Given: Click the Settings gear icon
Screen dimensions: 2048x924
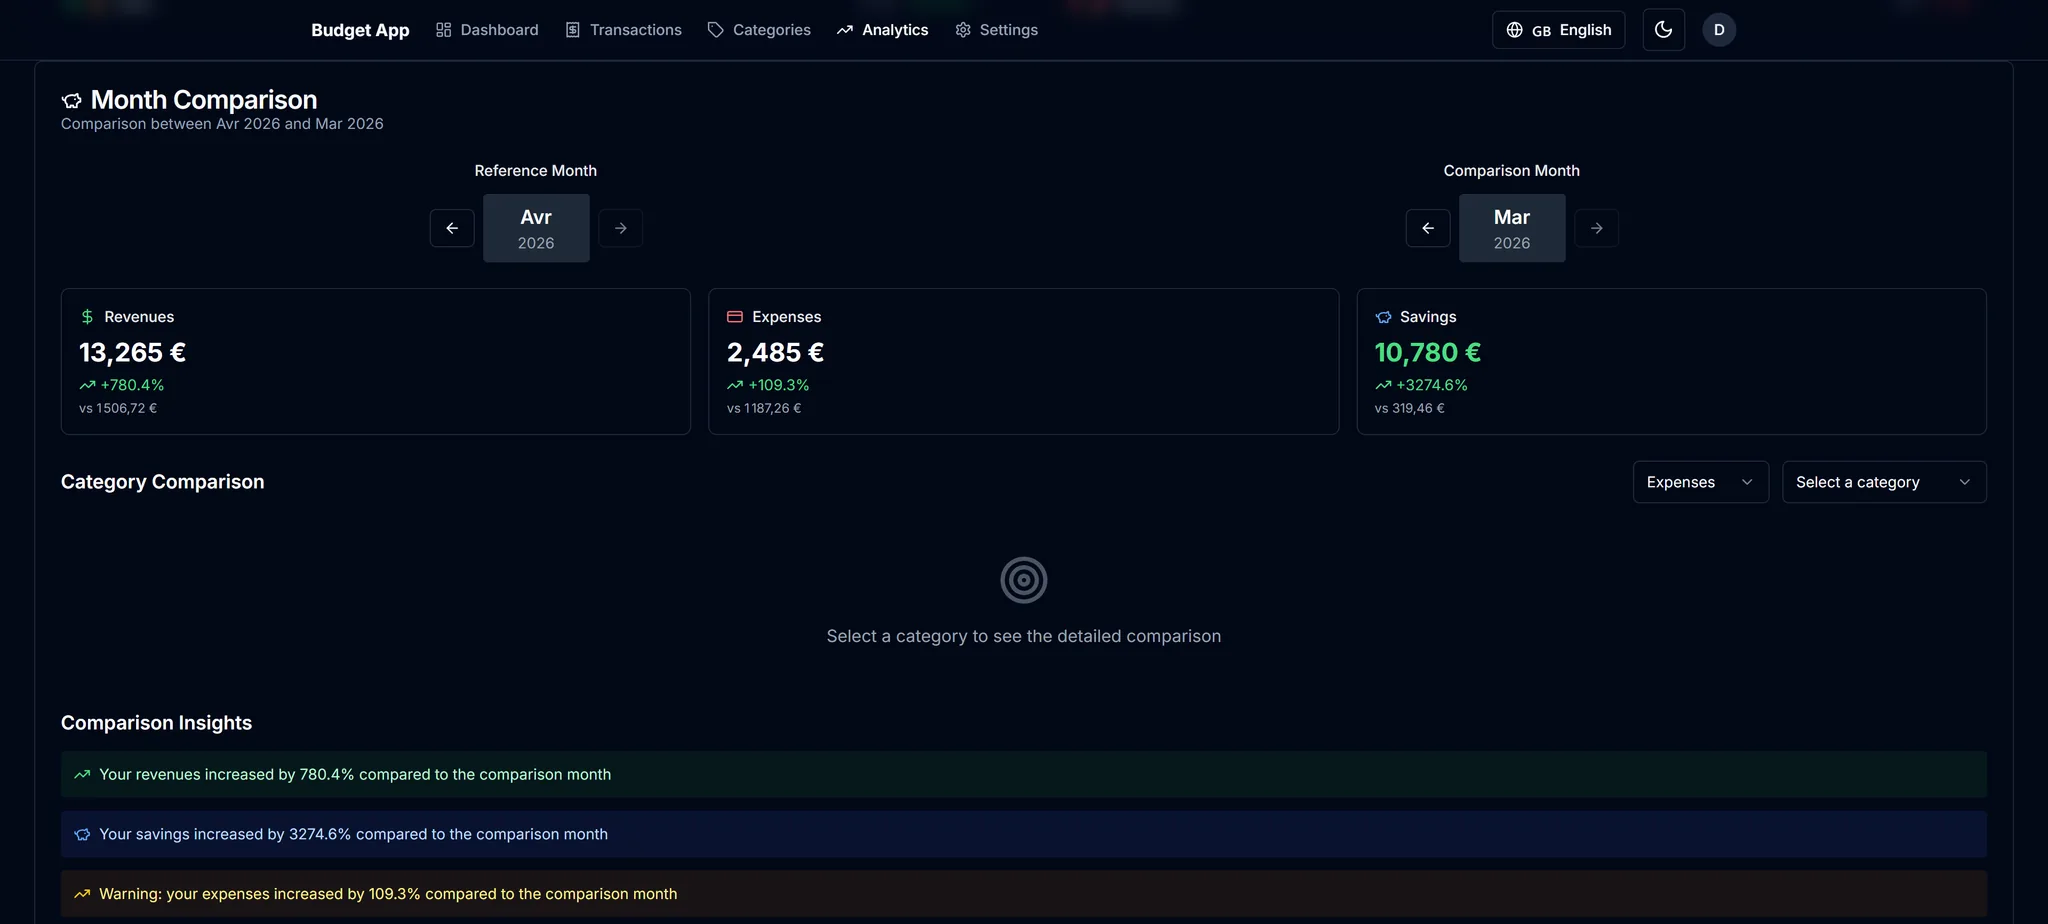Looking at the screenshot, I should (963, 30).
